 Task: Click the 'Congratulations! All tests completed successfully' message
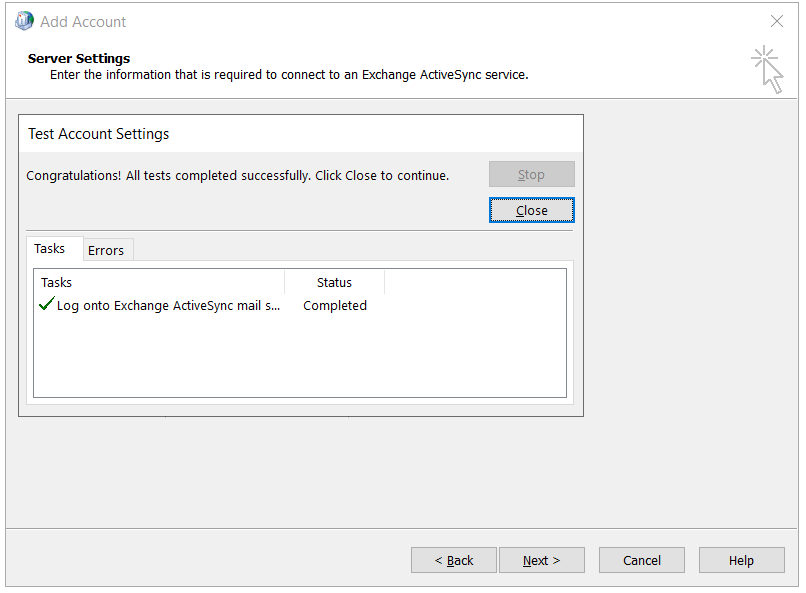[x=237, y=176]
